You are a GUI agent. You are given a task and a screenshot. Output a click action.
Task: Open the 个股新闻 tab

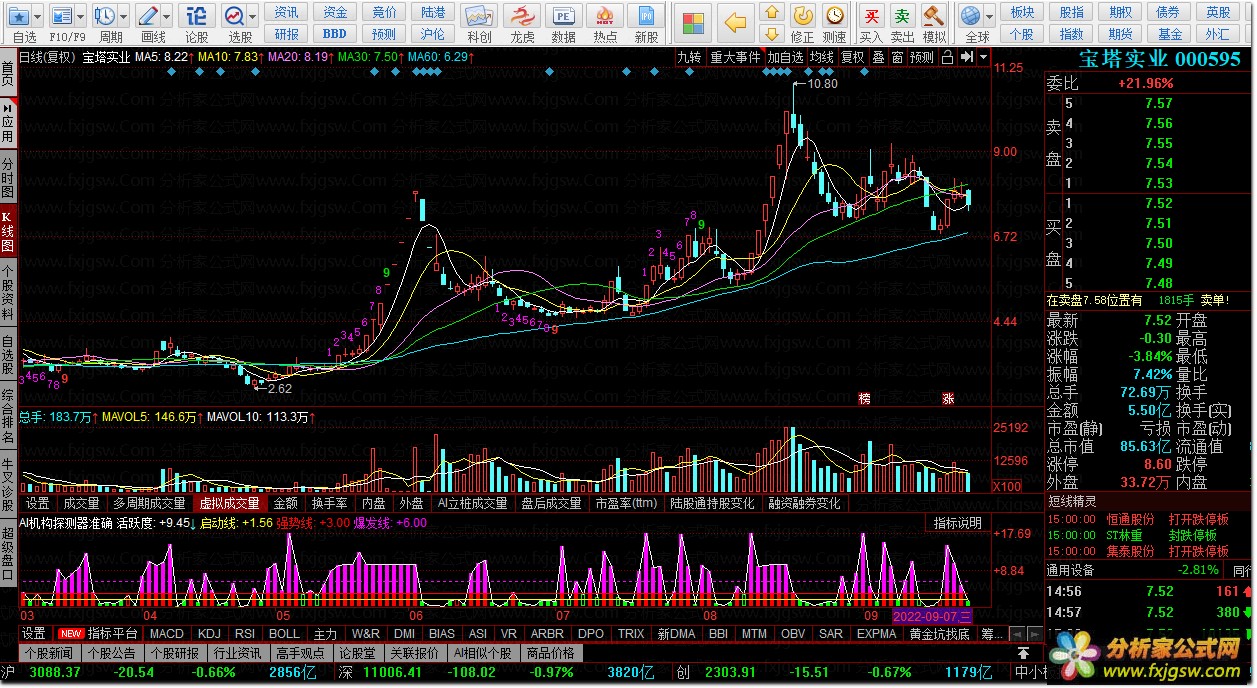click(47, 653)
